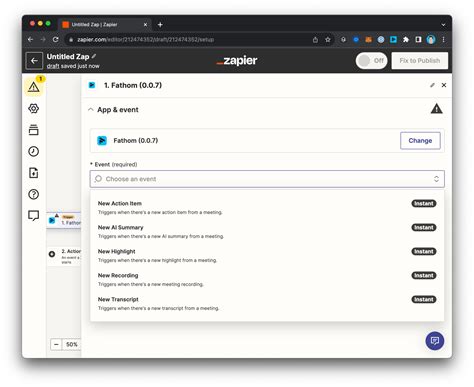This screenshot has width=474, height=387.
Task: Open the chat support floating button
Action: (435, 341)
